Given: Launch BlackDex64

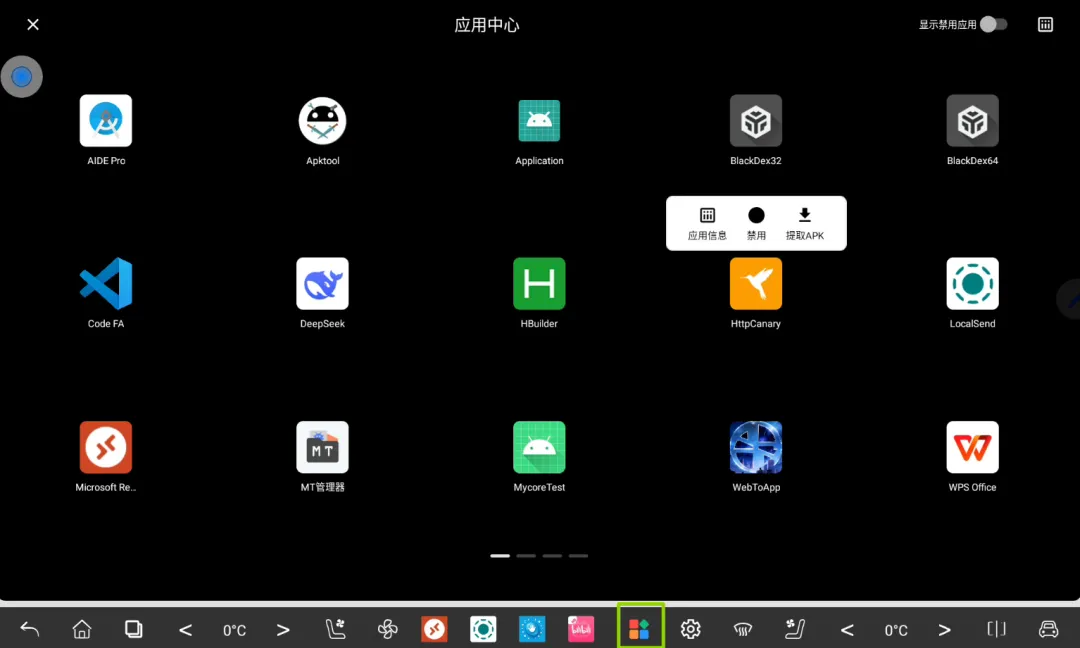Looking at the screenshot, I should pos(972,121).
